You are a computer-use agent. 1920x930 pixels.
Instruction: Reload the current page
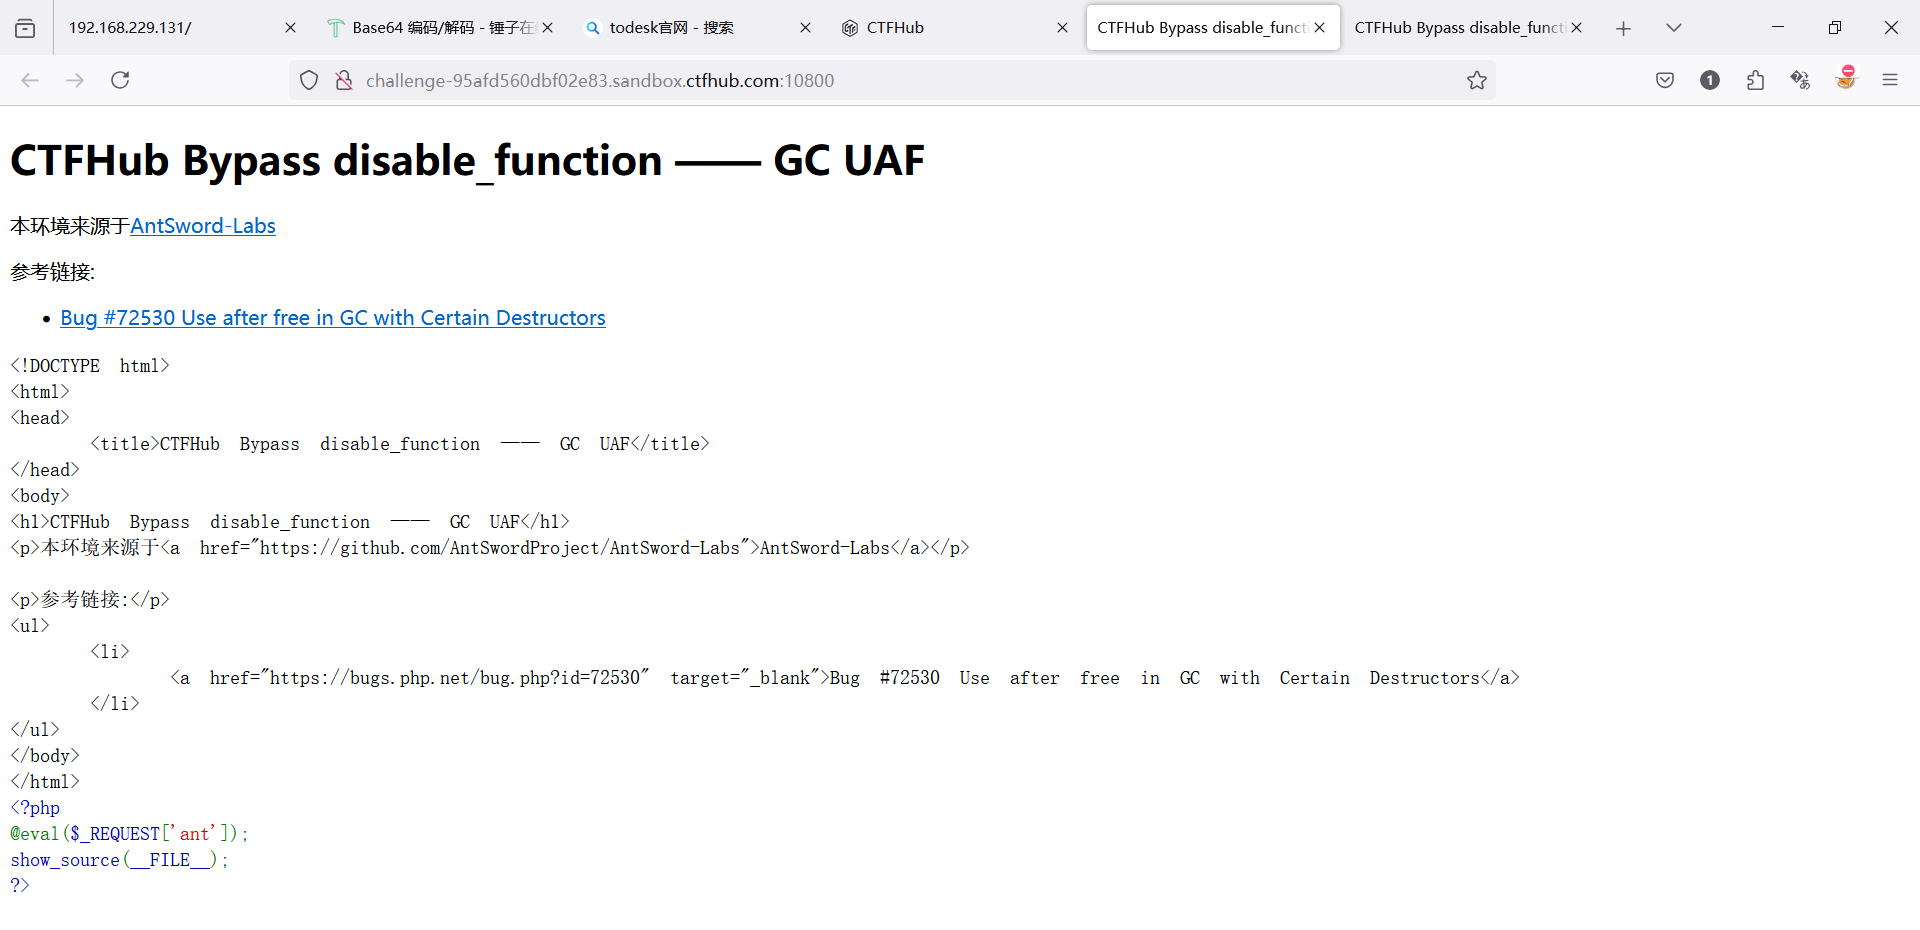tap(120, 80)
